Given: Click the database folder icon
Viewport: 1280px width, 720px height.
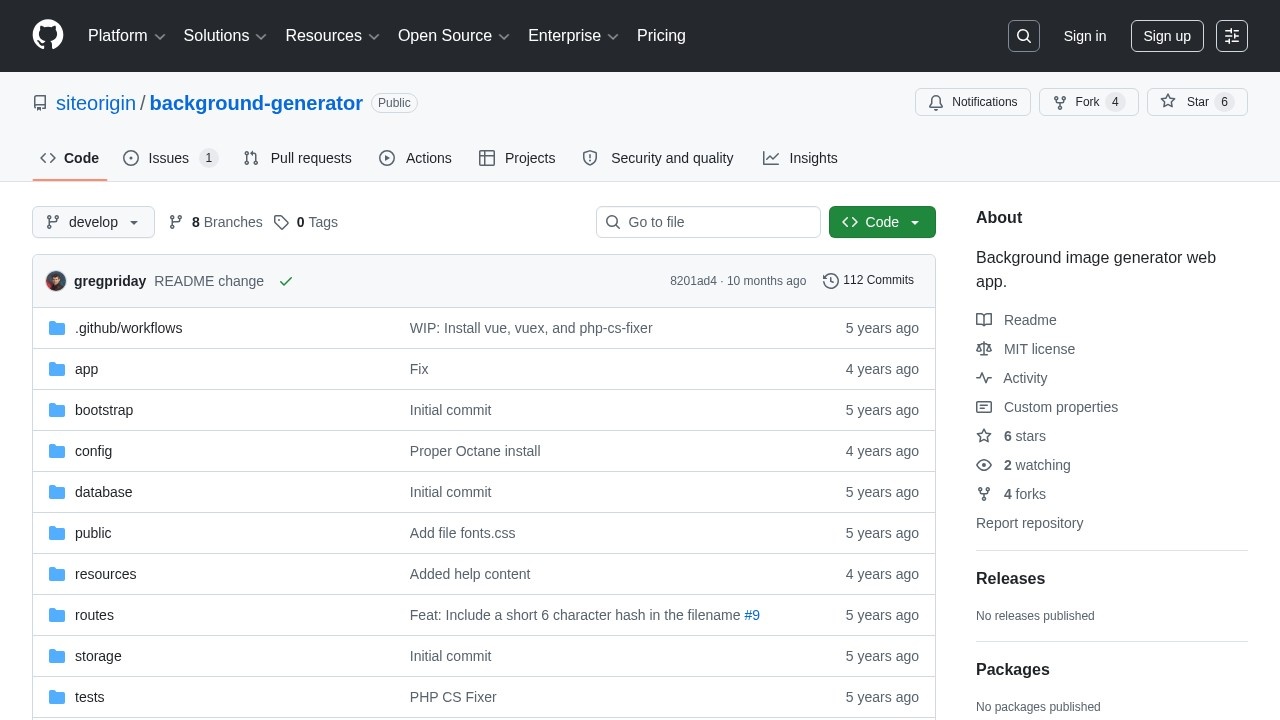Looking at the screenshot, I should click(57, 492).
